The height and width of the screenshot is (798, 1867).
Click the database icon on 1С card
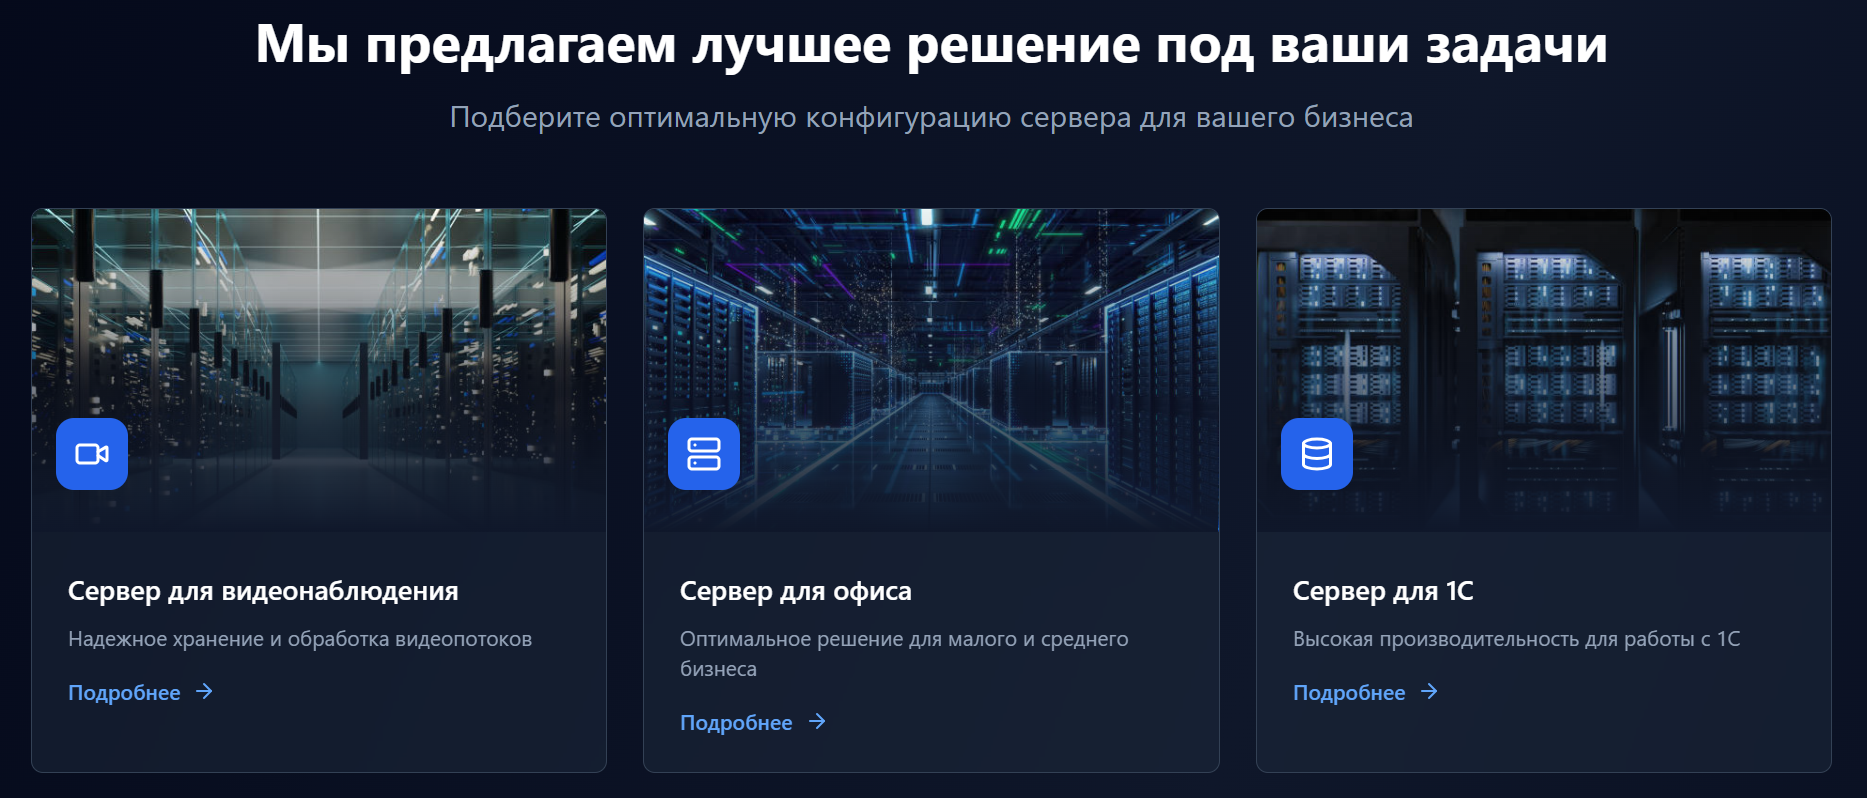[x=1317, y=454]
